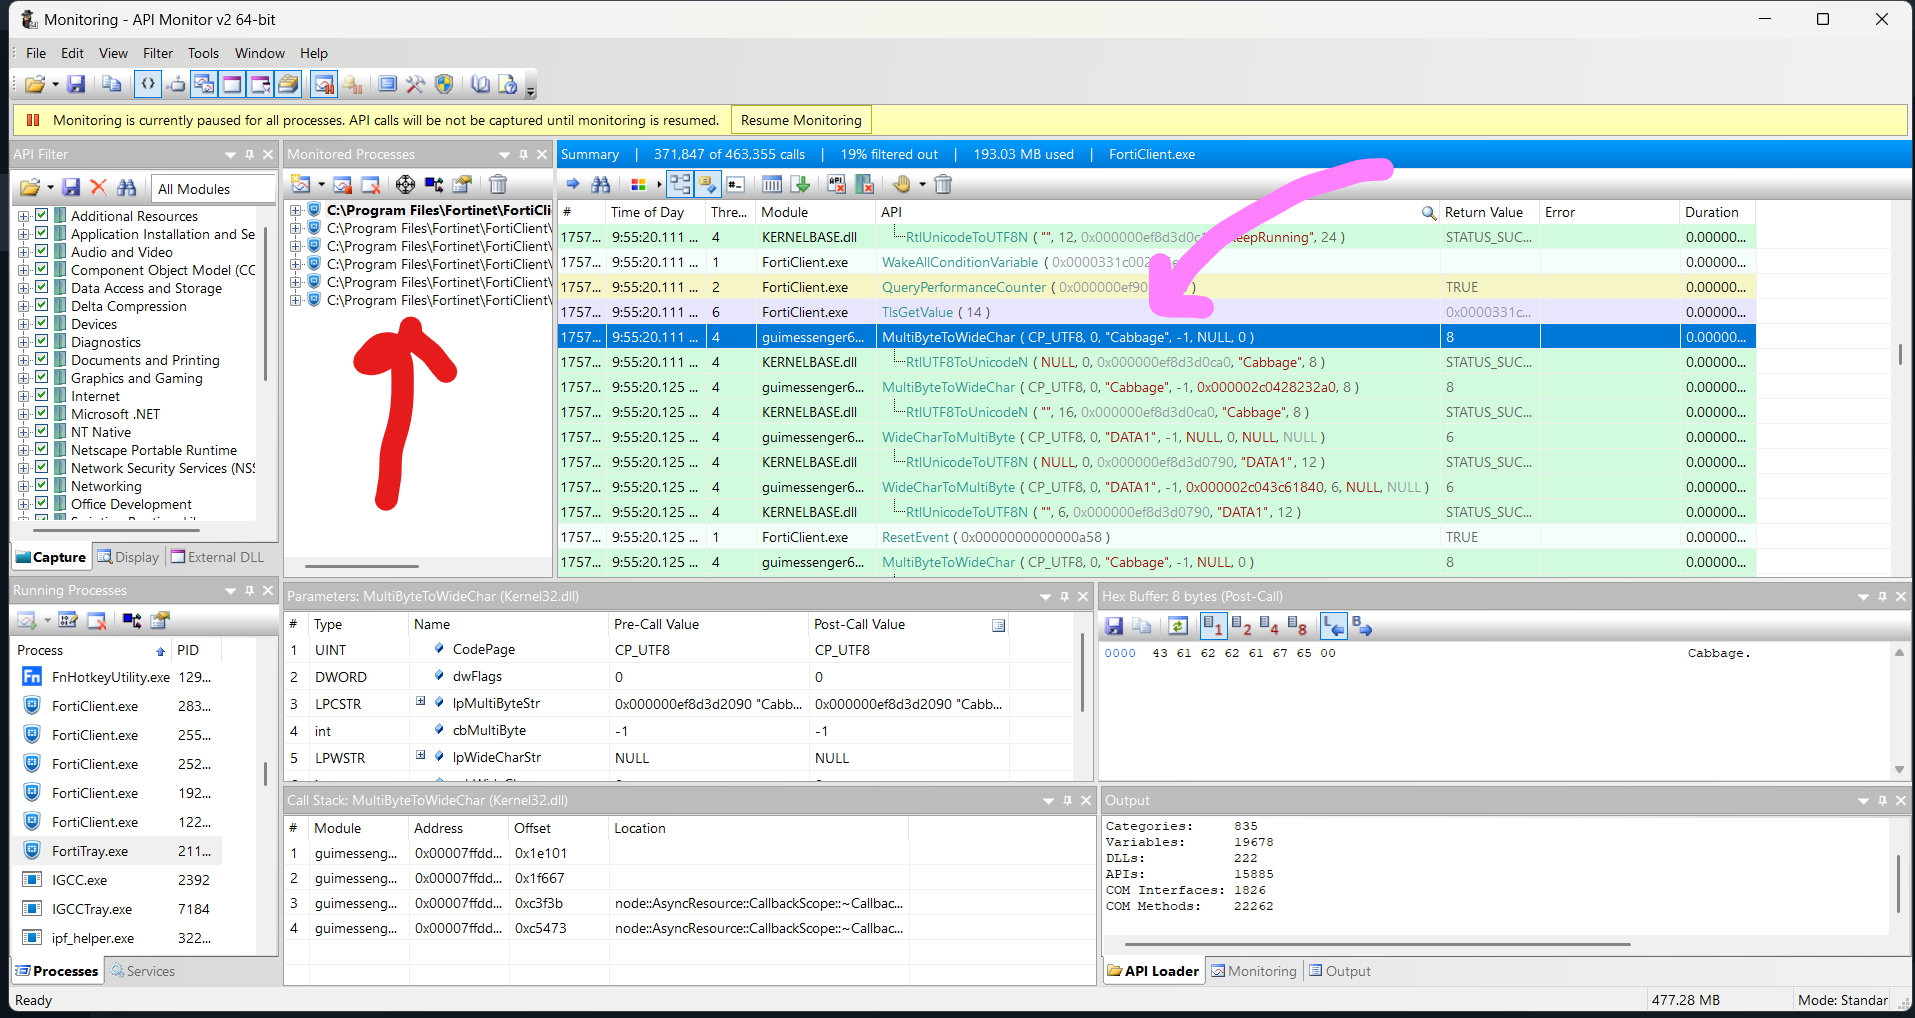Open the Tools menu

[x=203, y=53]
